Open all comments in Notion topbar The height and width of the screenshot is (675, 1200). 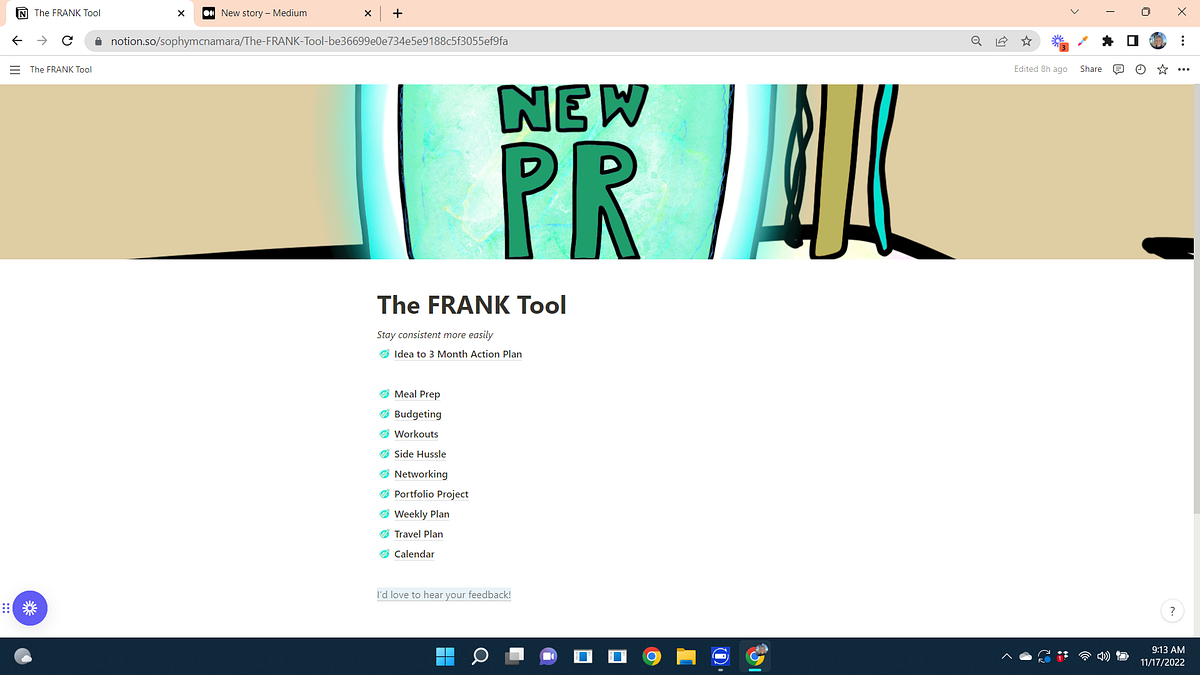(1117, 69)
